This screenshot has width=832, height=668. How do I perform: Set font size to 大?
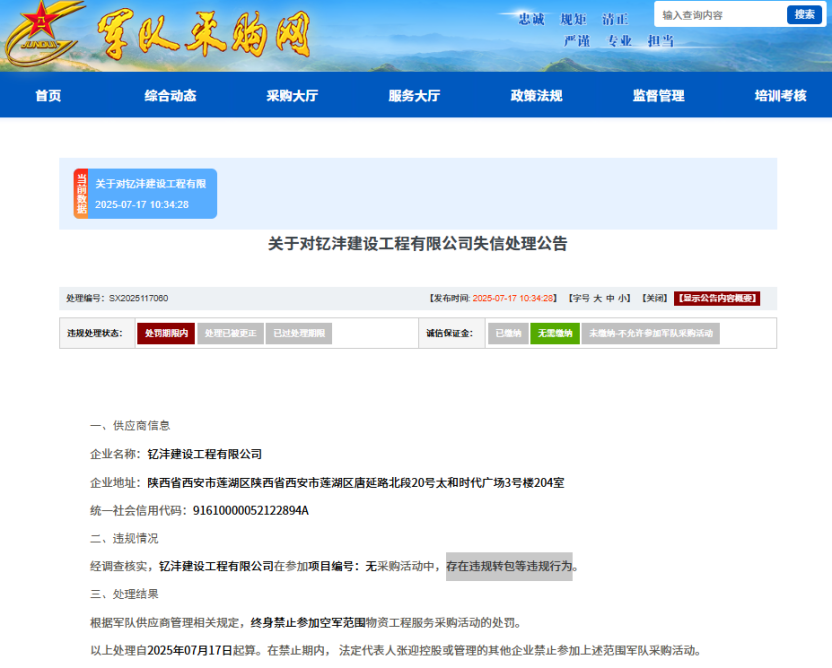pos(597,298)
